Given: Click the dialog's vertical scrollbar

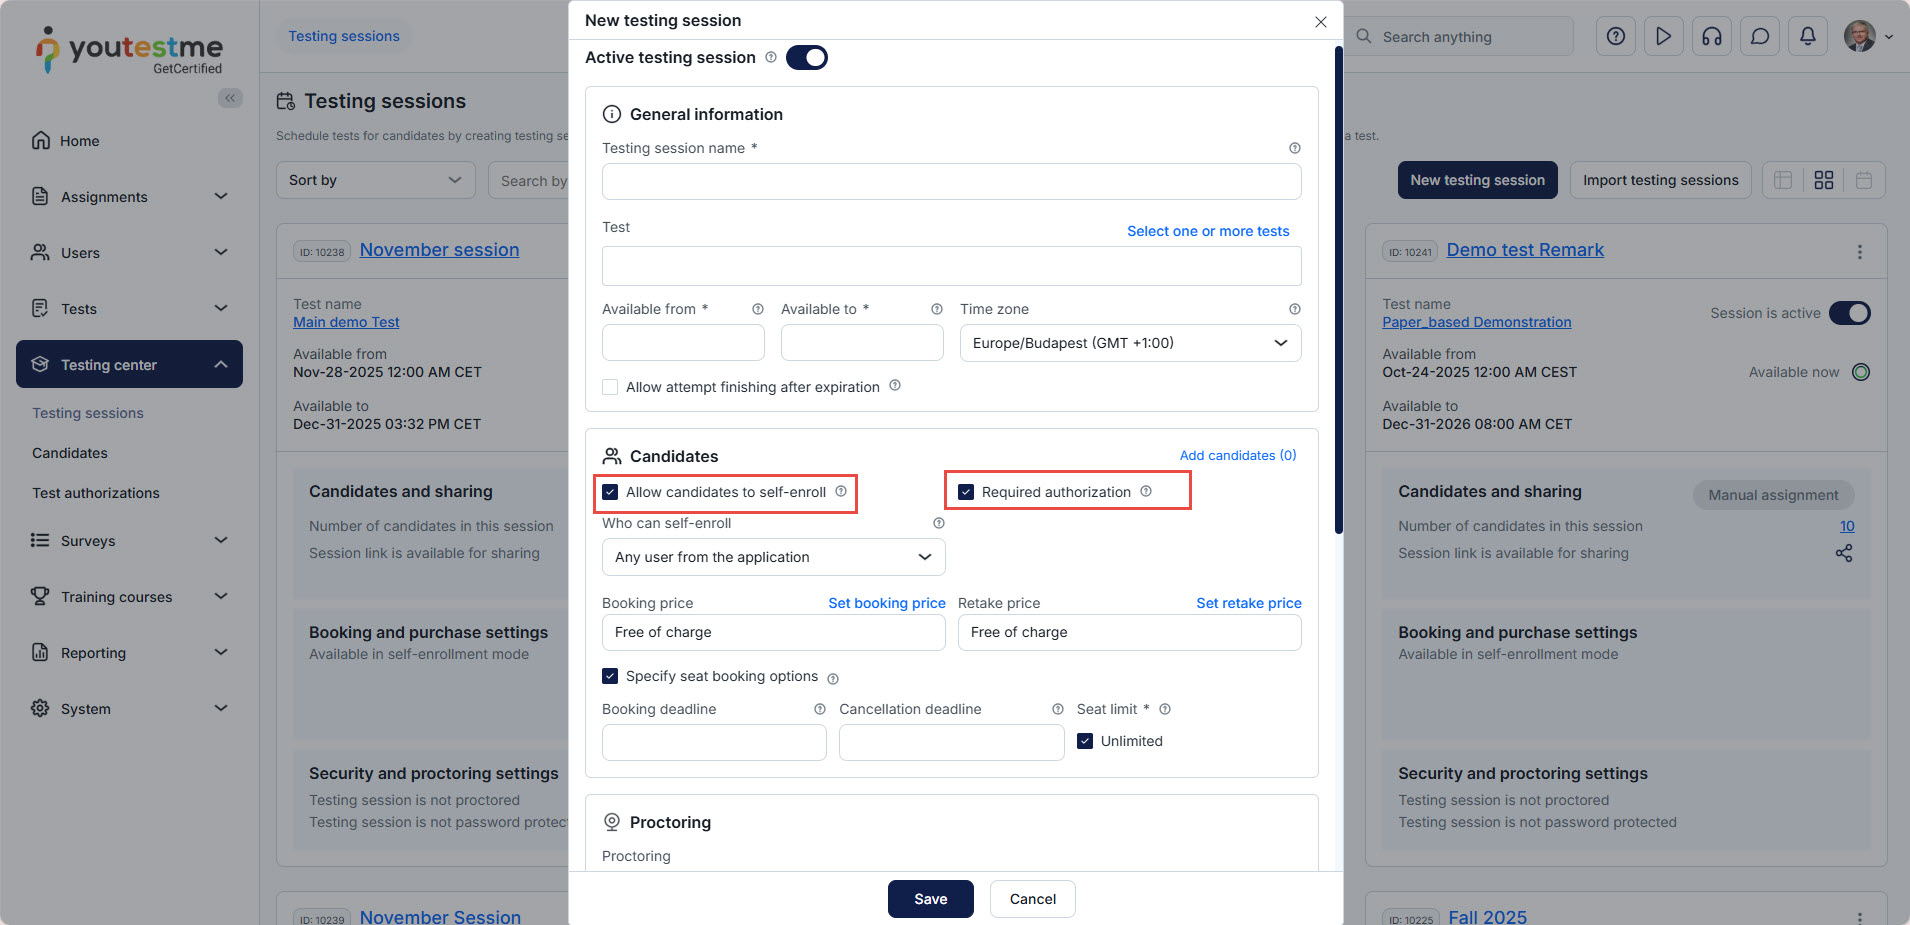Looking at the screenshot, I should pos(1338,290).
